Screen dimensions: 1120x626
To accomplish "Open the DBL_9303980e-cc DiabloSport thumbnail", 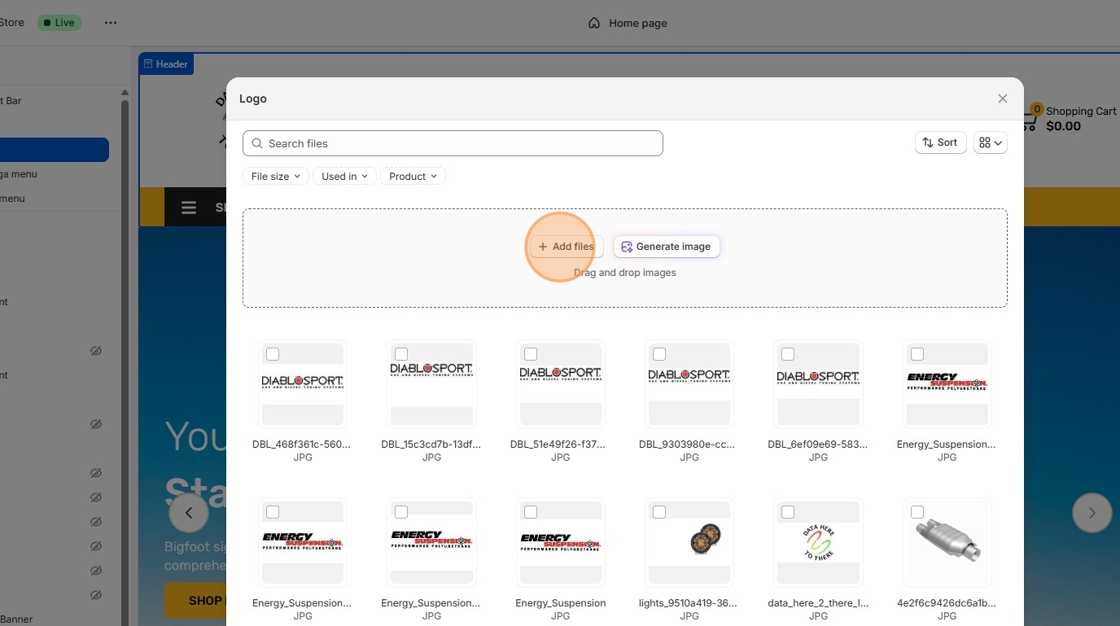I will tap(689, 384).
